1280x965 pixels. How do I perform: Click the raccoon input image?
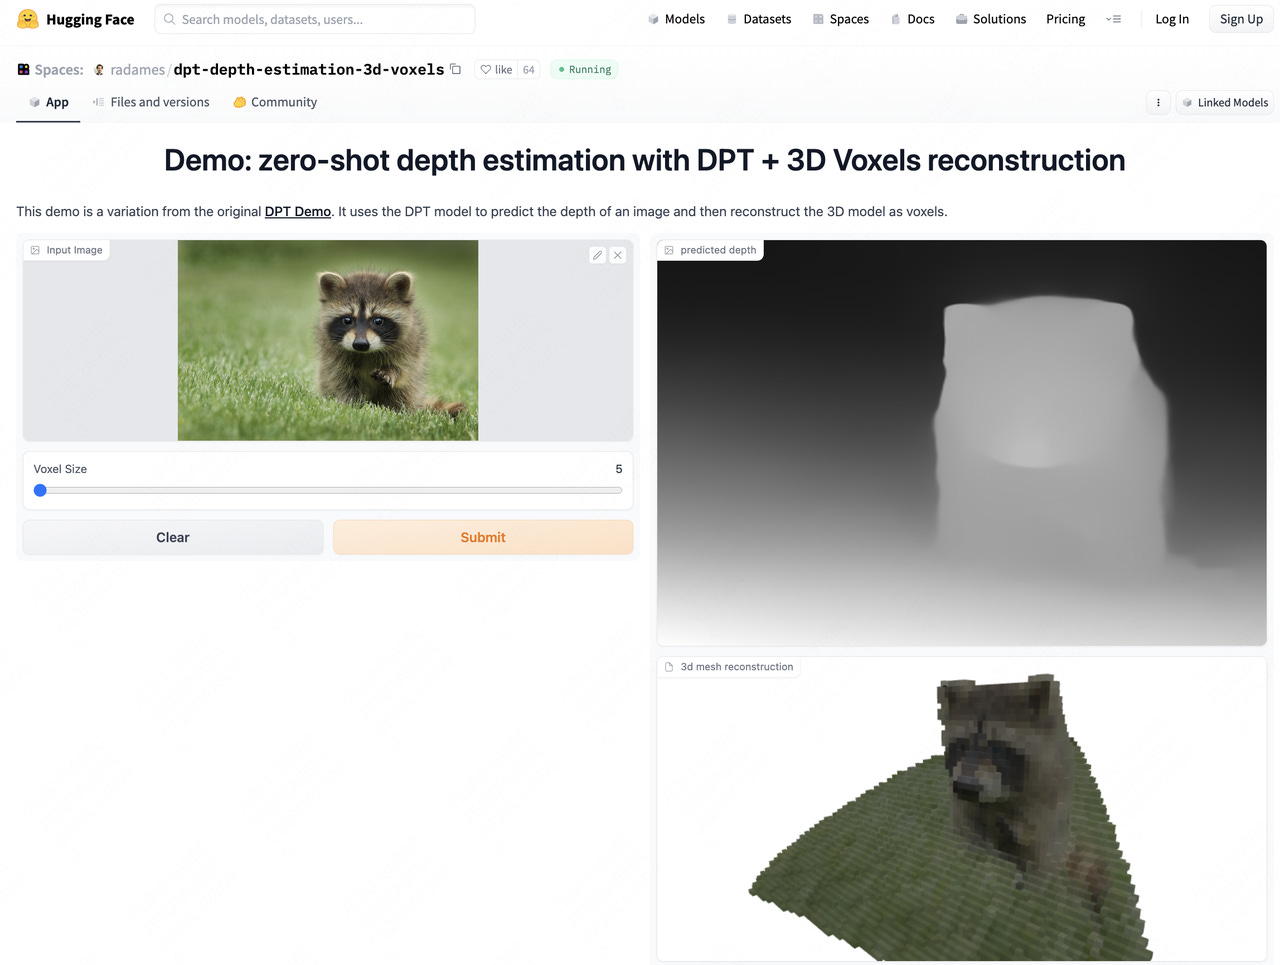click(328, 340)
